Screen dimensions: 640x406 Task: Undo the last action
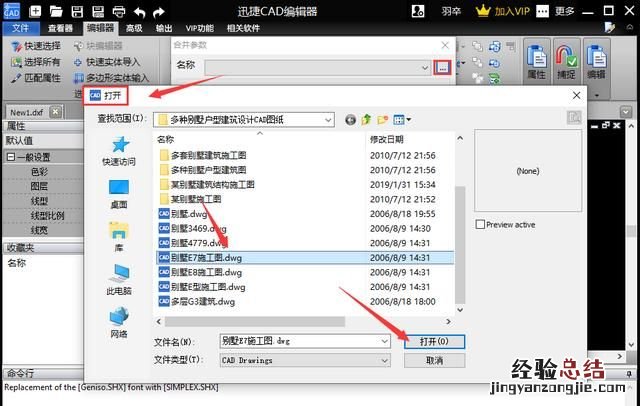[139, 12]
